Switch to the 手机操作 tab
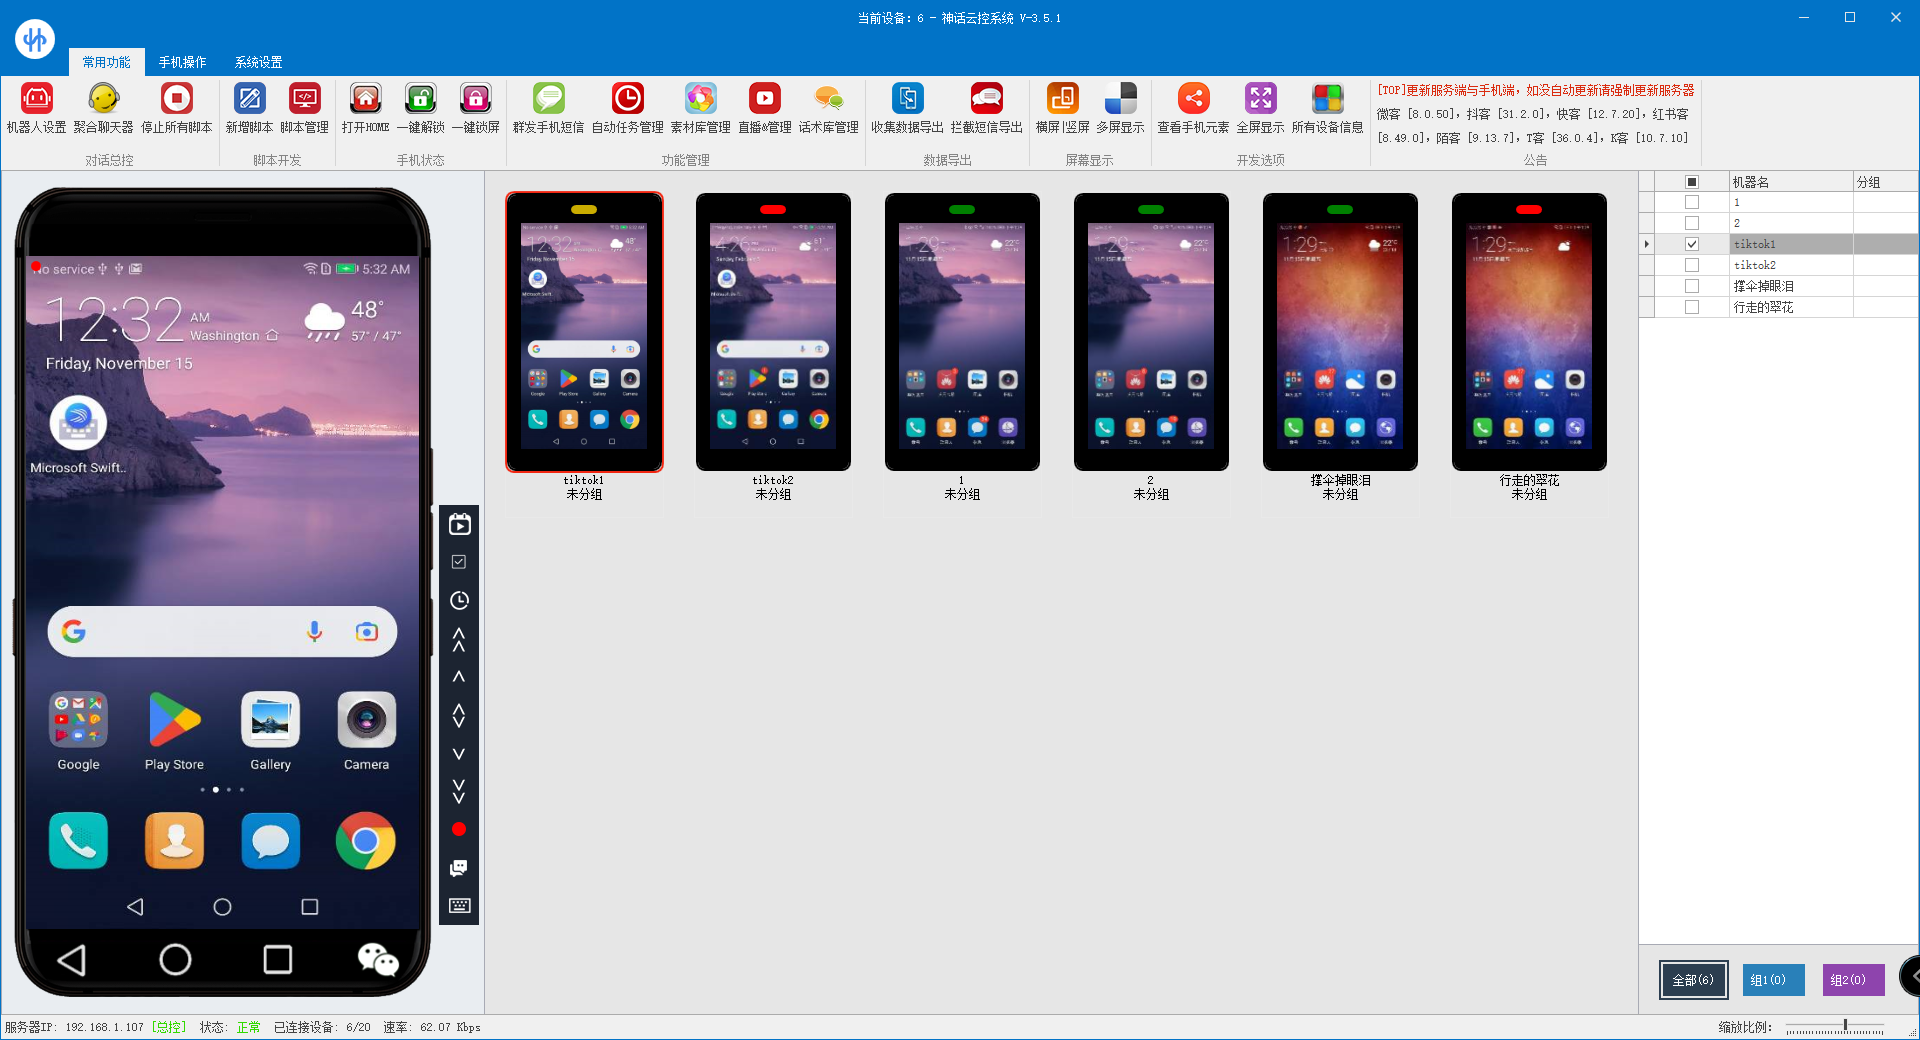Viewport: 1920px width, 1040px height. click(182, 62)
